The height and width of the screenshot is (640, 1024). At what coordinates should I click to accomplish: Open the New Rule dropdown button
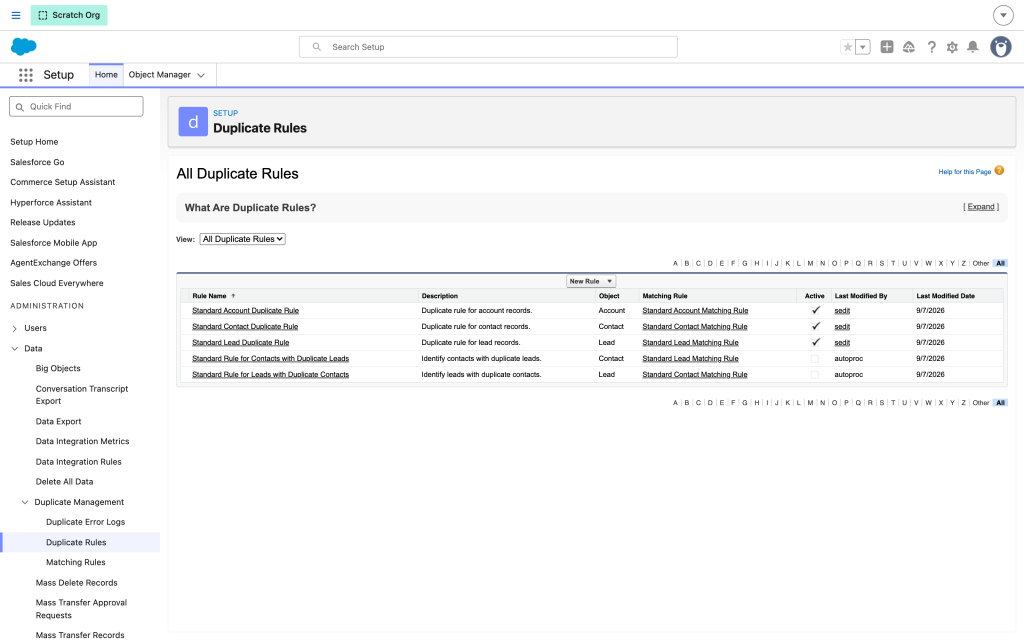[x=590, y=281]
